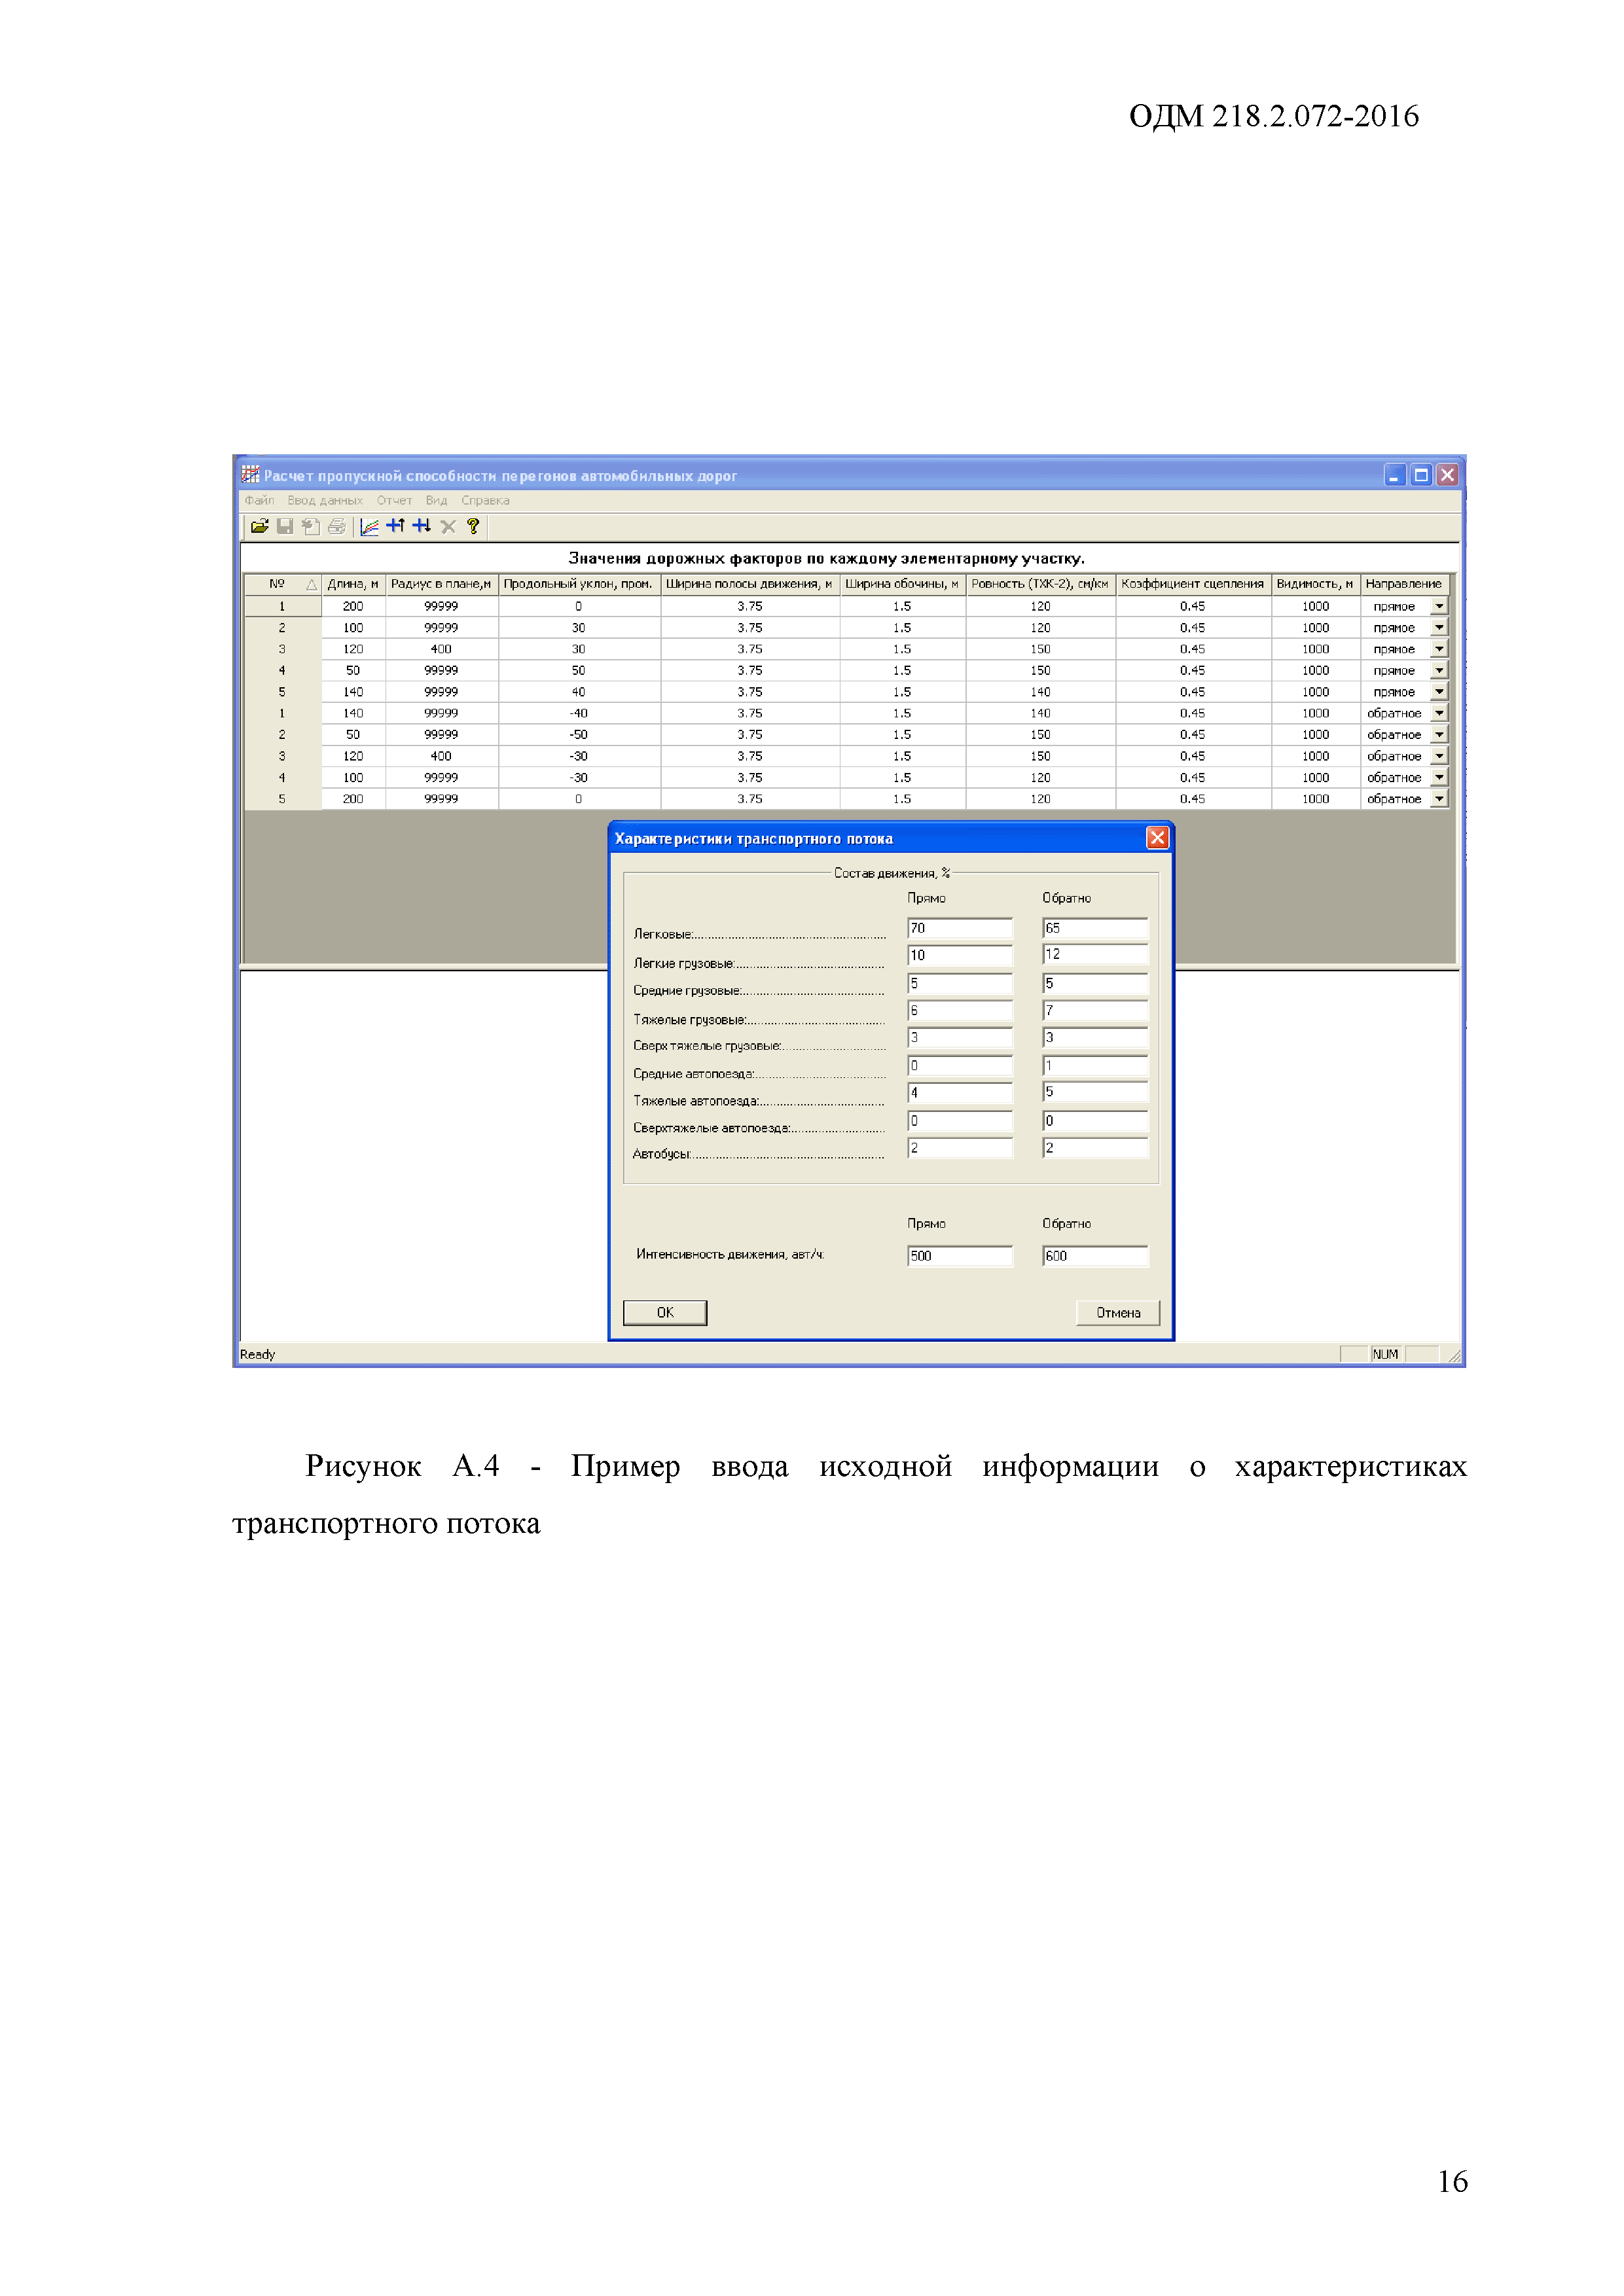
Task: Open the Вид menu
Action: 436,500
